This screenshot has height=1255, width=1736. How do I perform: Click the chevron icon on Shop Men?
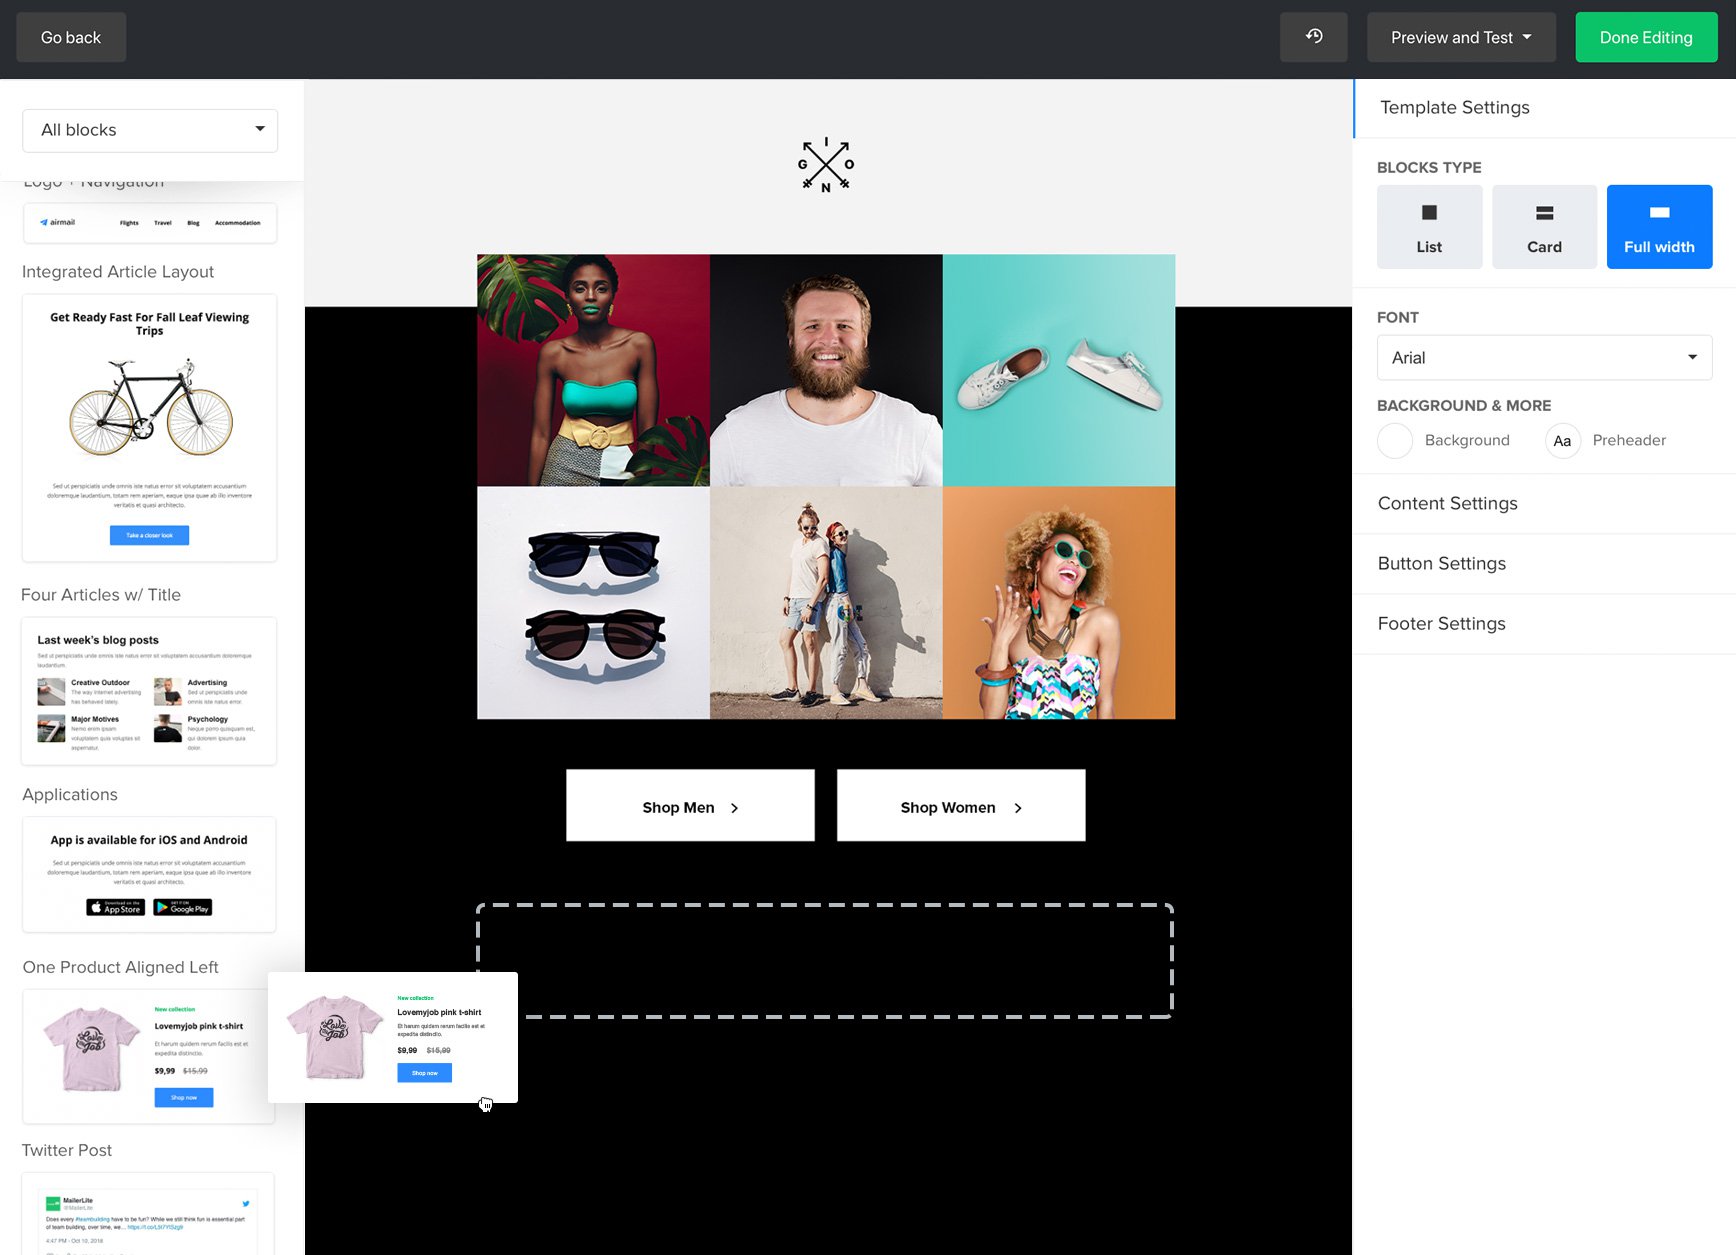click(735, 808)
